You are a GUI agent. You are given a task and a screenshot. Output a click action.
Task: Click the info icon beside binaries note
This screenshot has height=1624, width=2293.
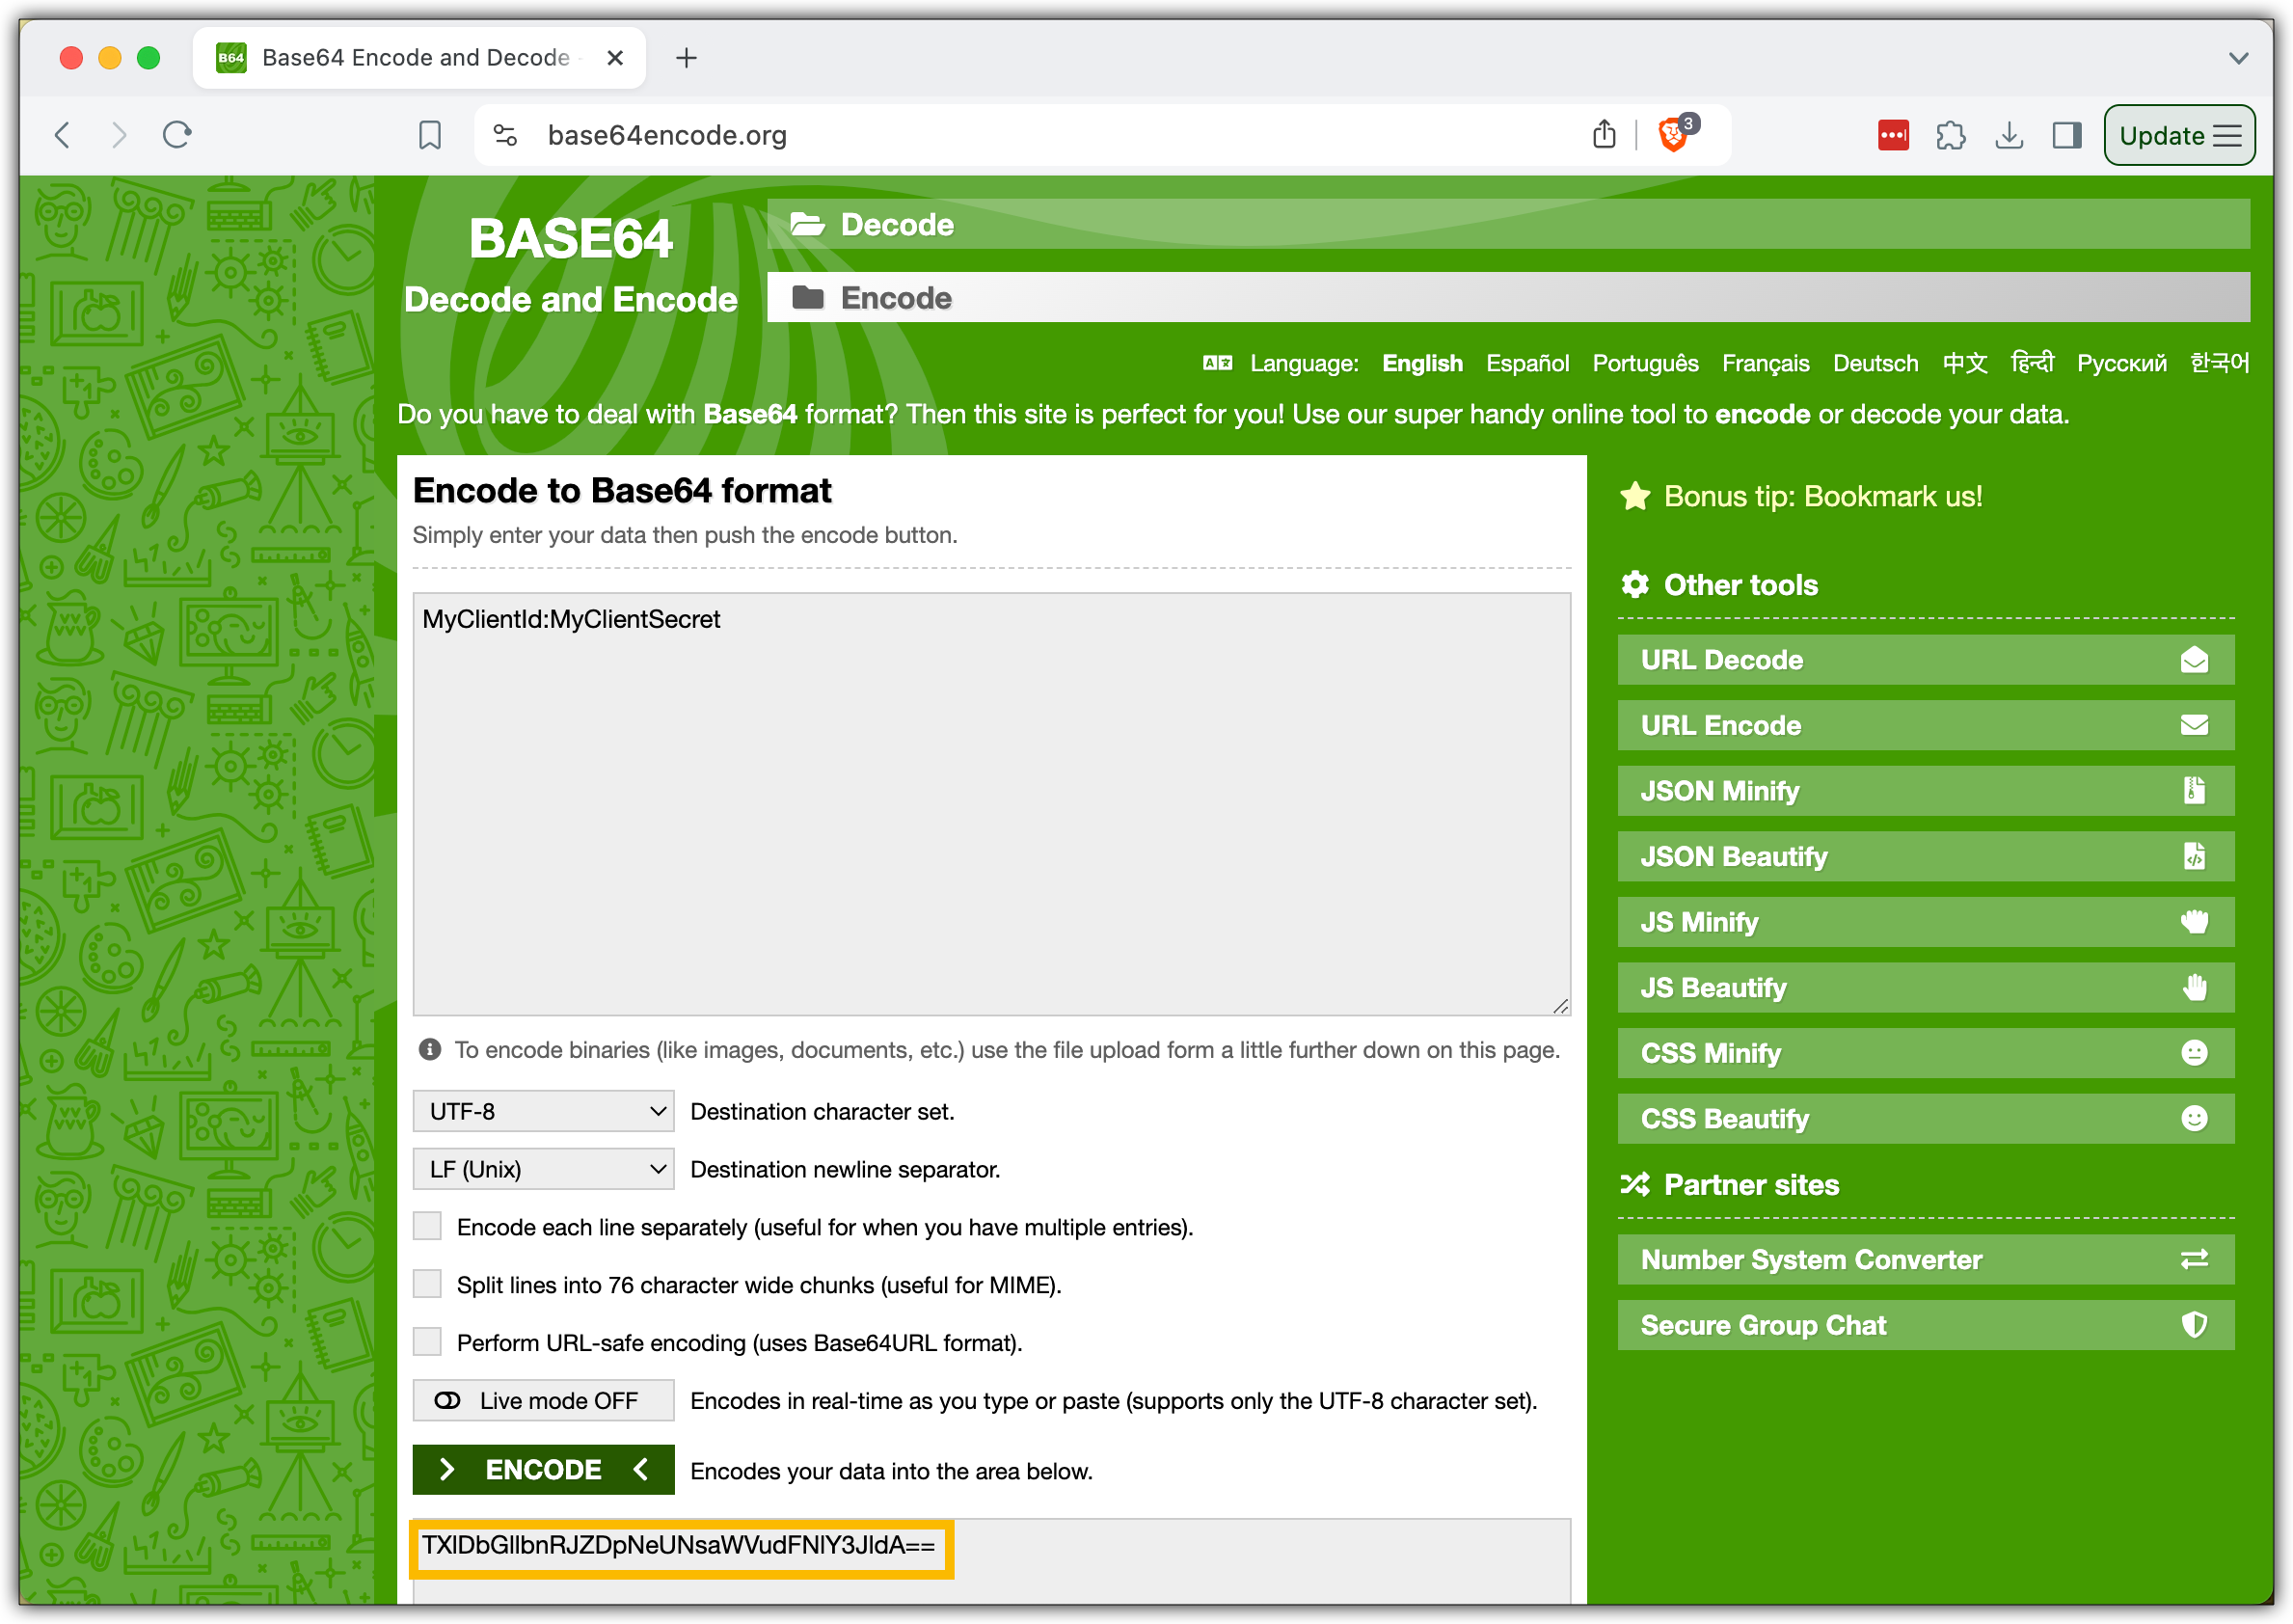click(430, 1049)
